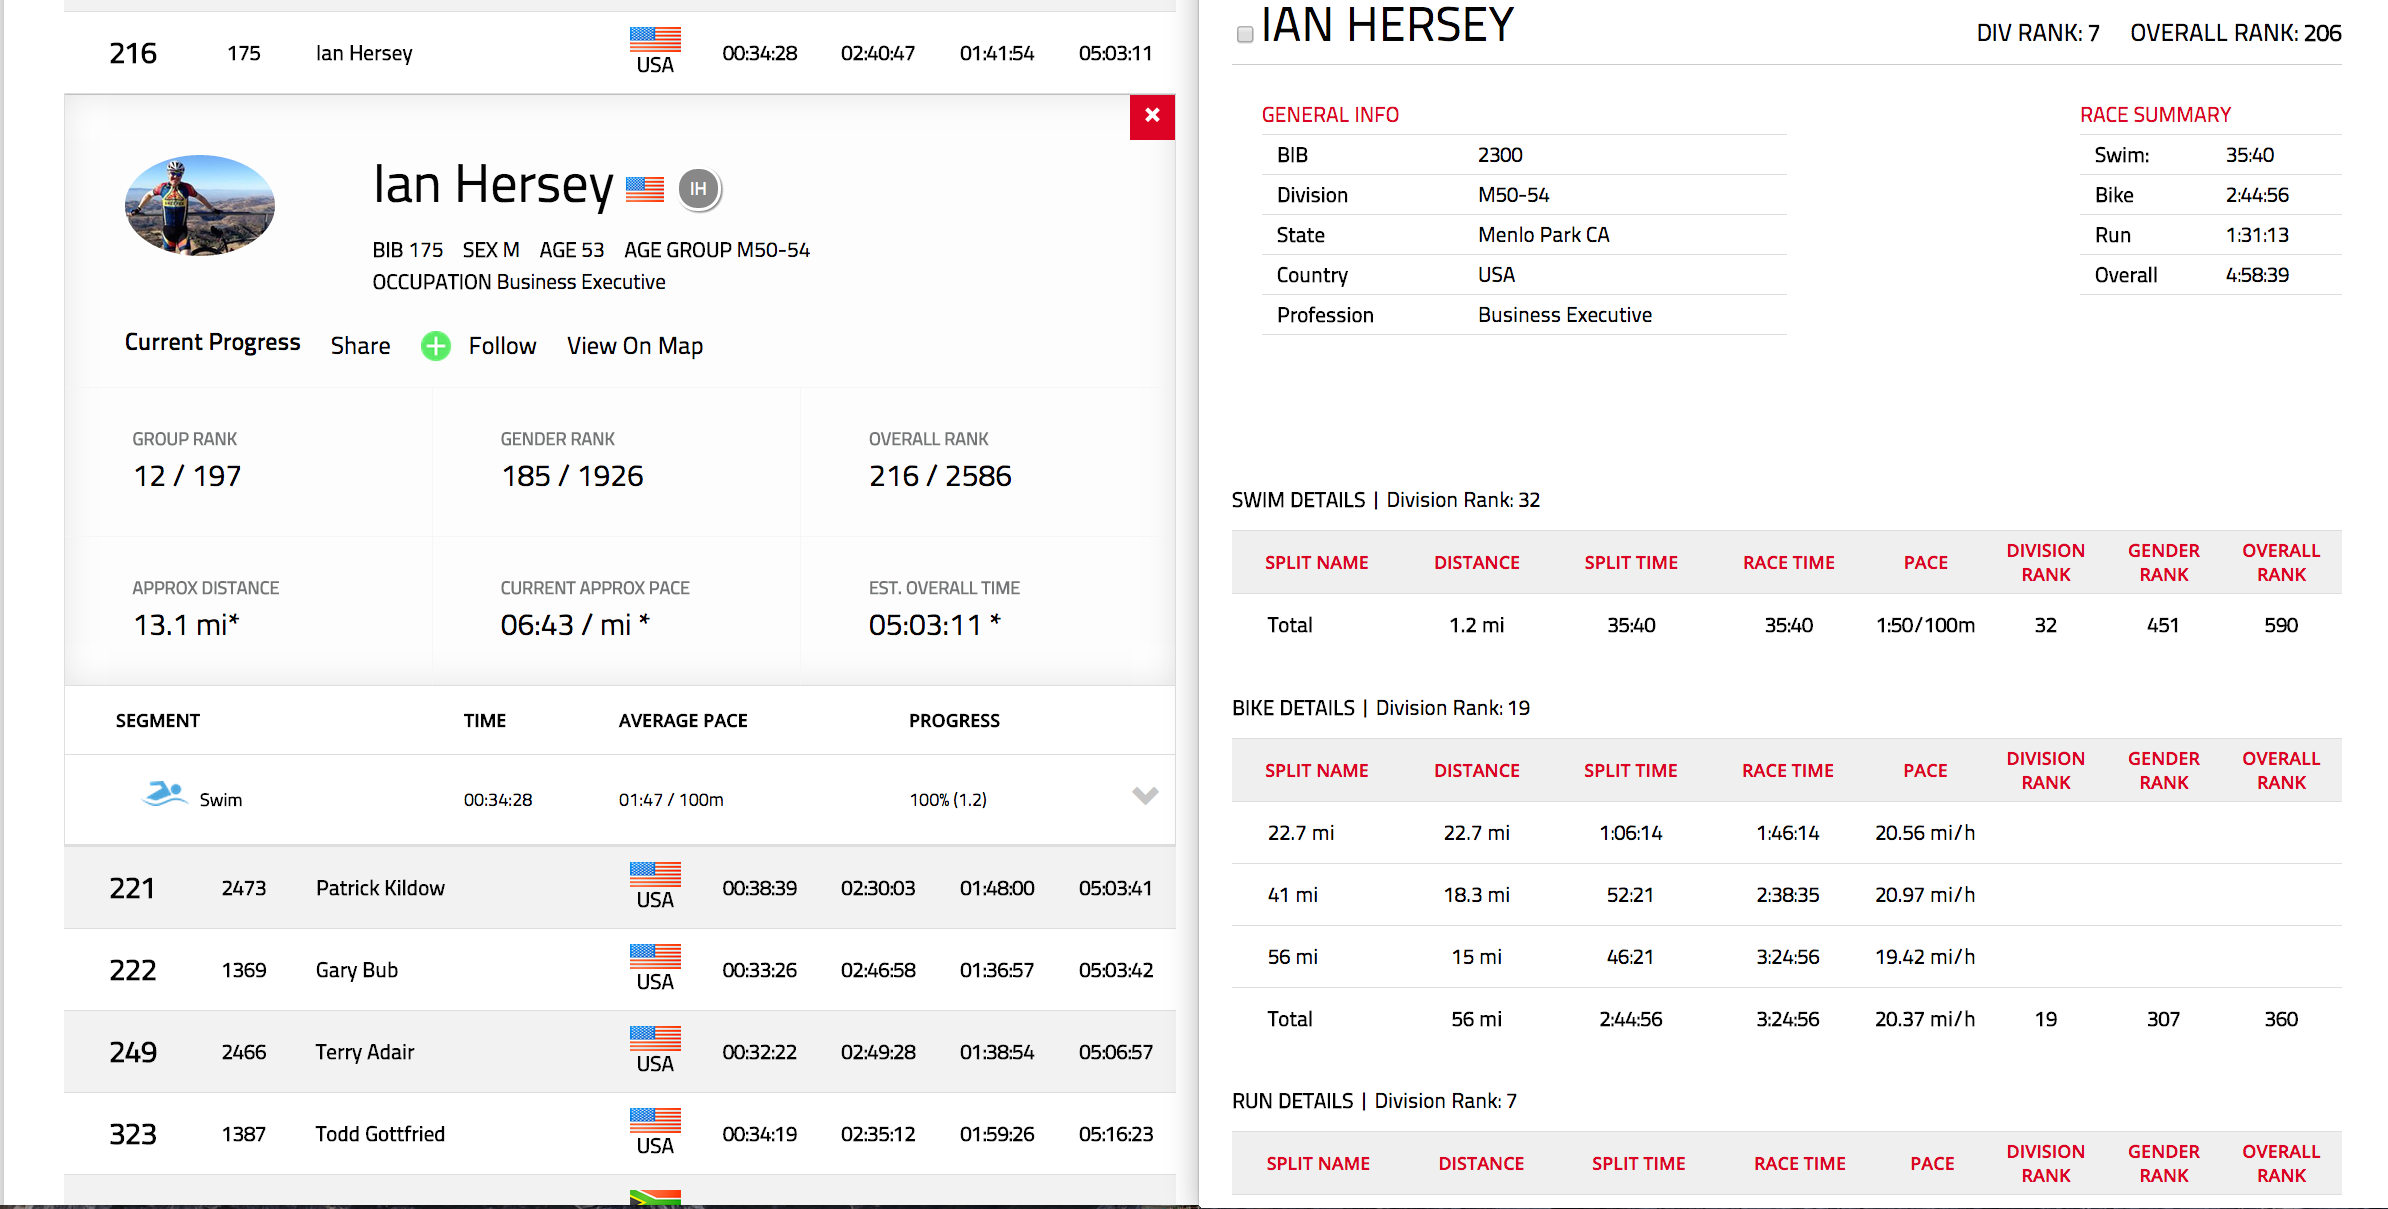Viewport: 2388px width, 1209px height.
Task: Click USA flag in Gary Bub row
Action: (655, 957)
